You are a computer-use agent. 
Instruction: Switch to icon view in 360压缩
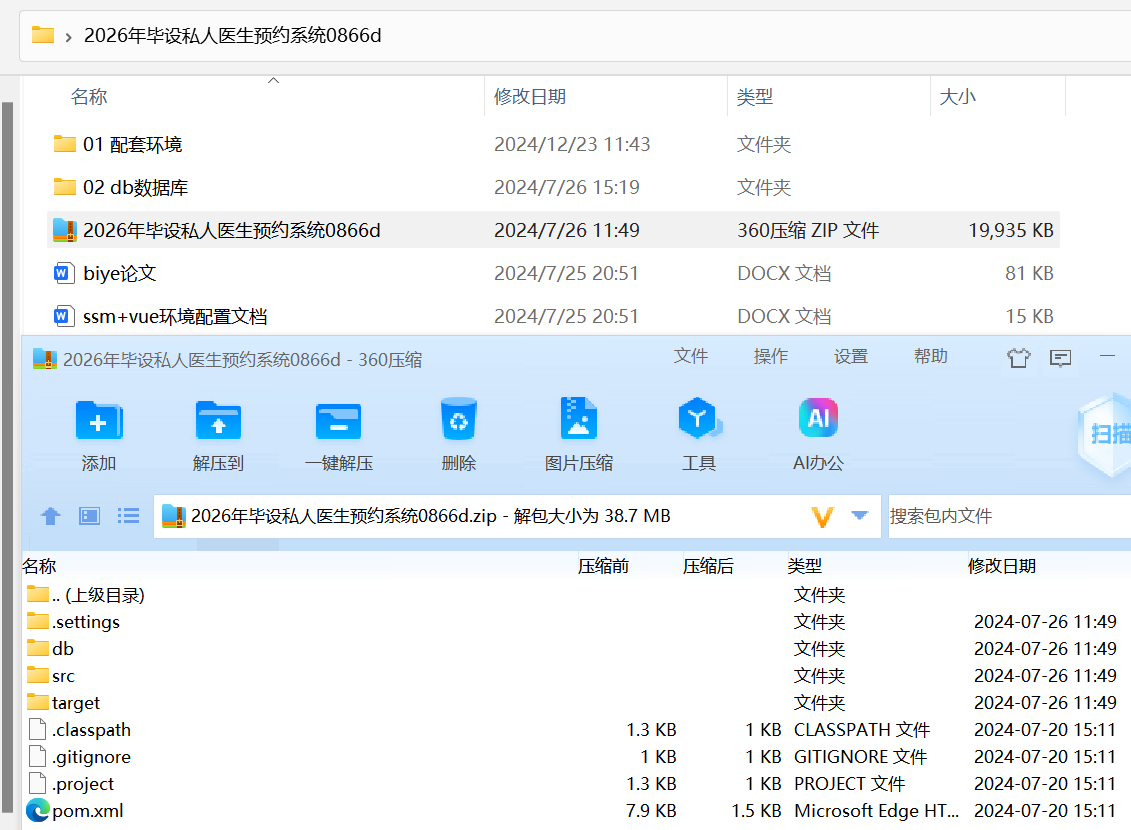(x=89, y=516)
